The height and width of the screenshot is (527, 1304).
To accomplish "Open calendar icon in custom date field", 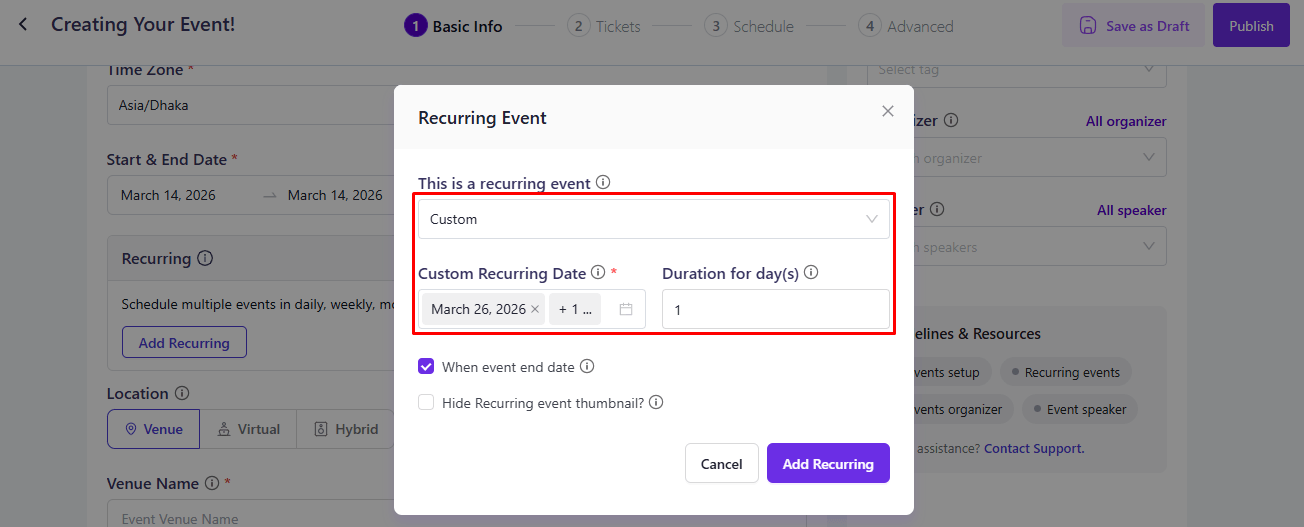I will point(626,309).
